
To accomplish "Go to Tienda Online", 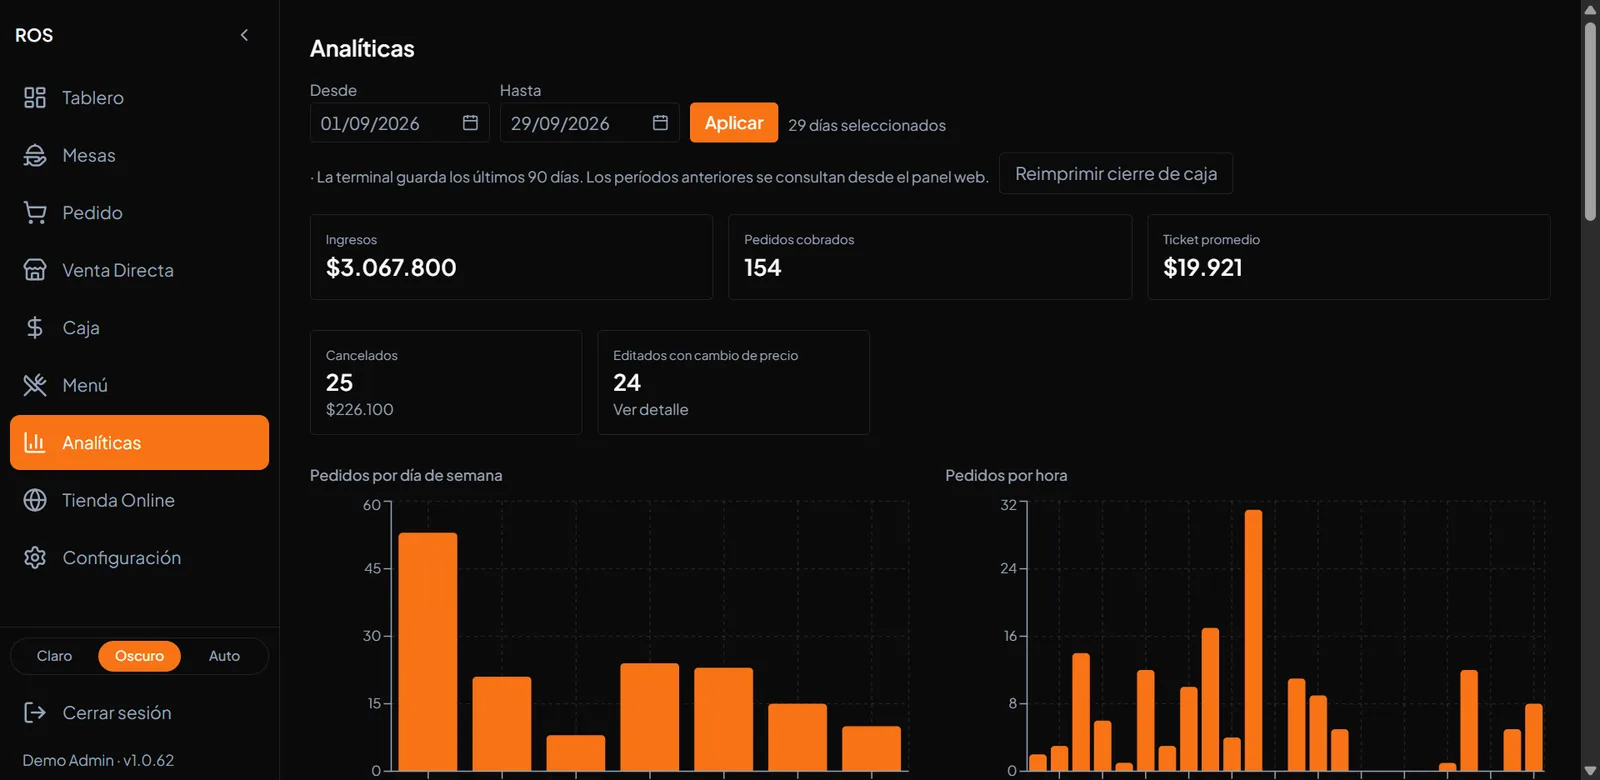I will (139, 500).
